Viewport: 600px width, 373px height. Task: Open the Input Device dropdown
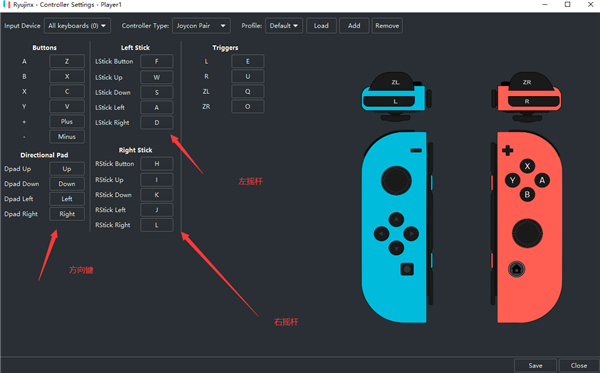pyautogui.click(x=77, y=26)
